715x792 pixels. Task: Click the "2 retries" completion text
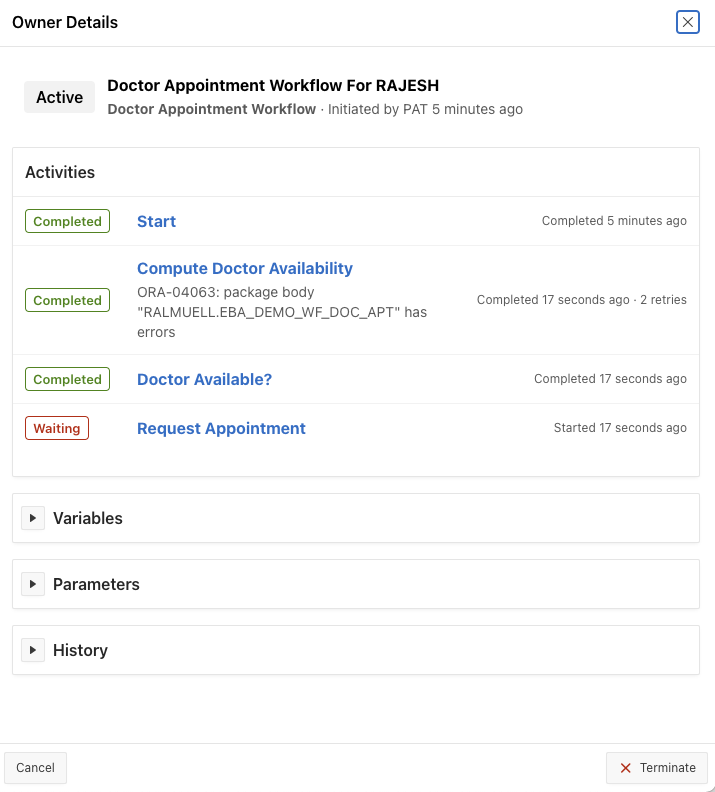click(x=664, y=300)
